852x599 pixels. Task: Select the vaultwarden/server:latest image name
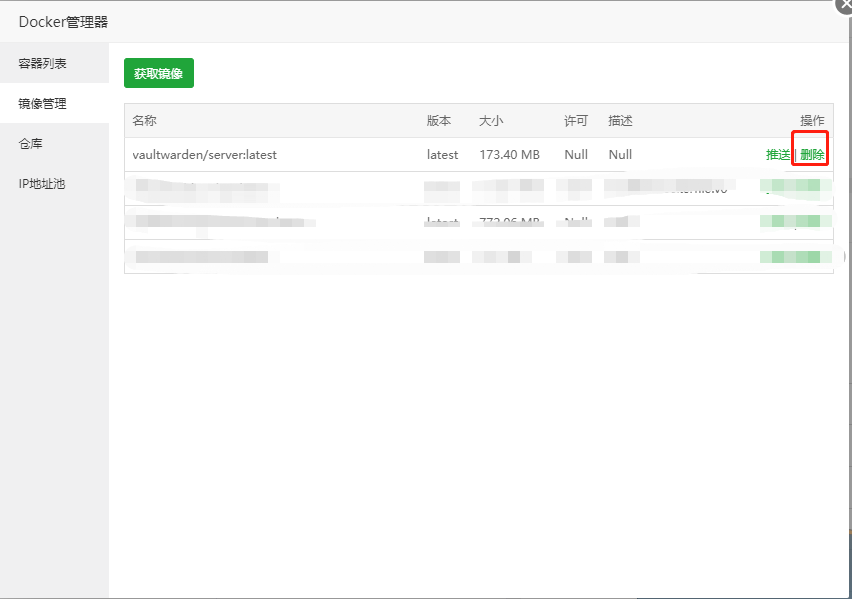click(204, 155)
